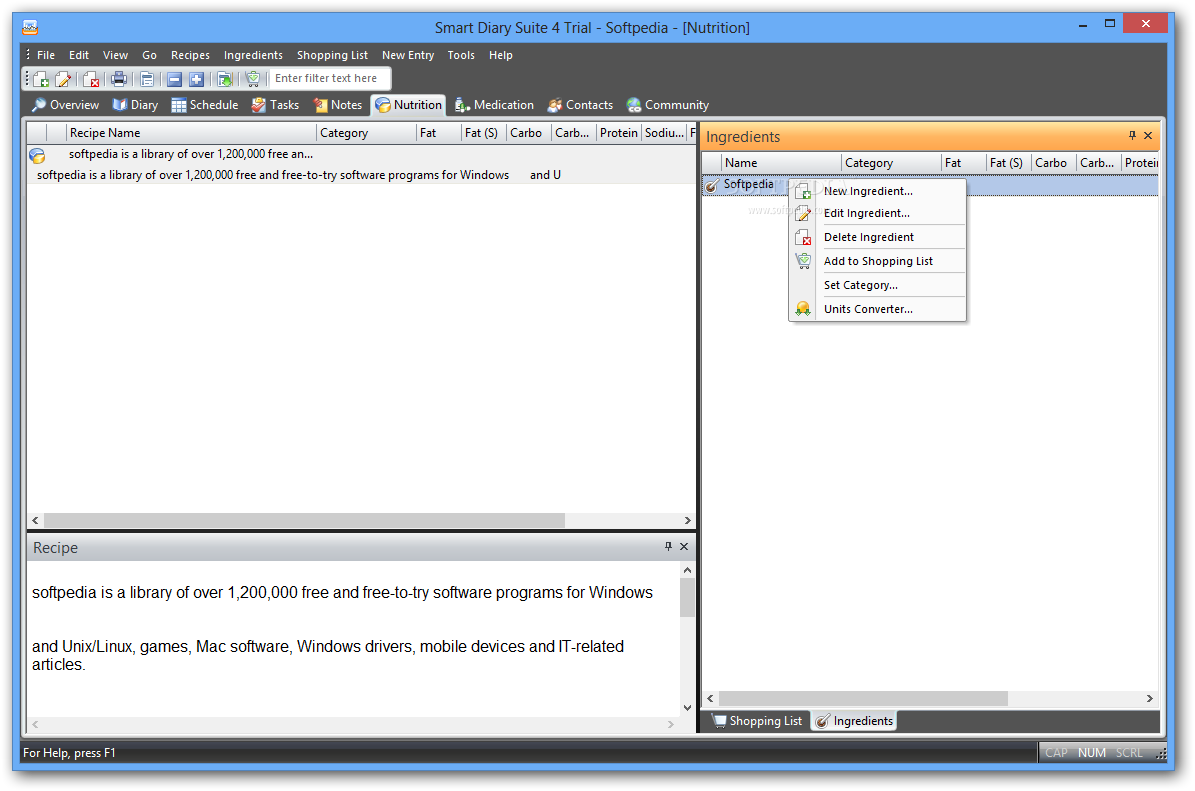Pin the Recipe panel
The height and width of the screenshot is (791, 1195).
point(668,546)
